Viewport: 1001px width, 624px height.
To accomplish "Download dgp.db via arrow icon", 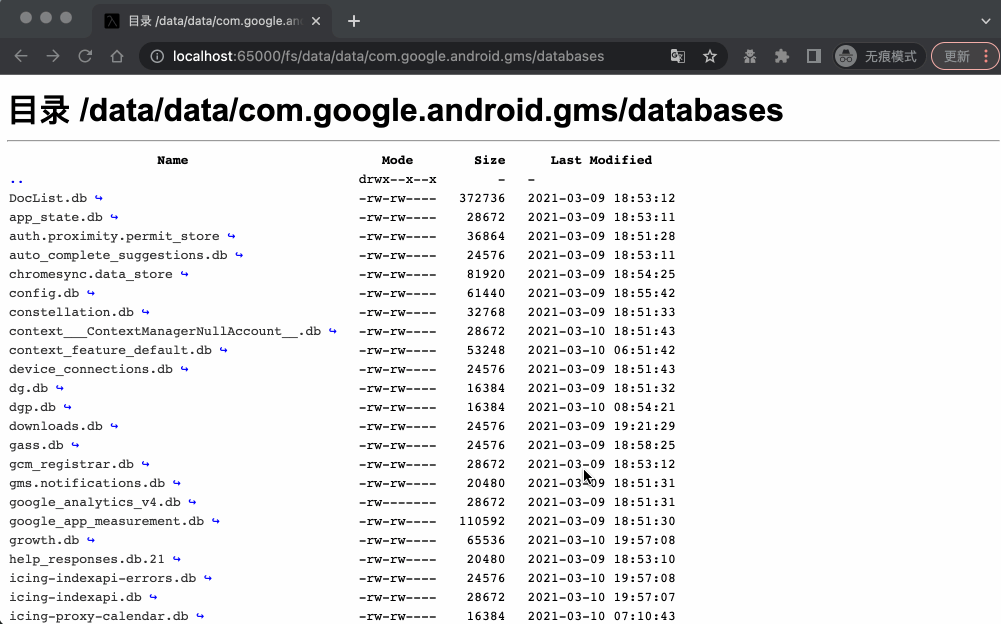I will point(68,407).
